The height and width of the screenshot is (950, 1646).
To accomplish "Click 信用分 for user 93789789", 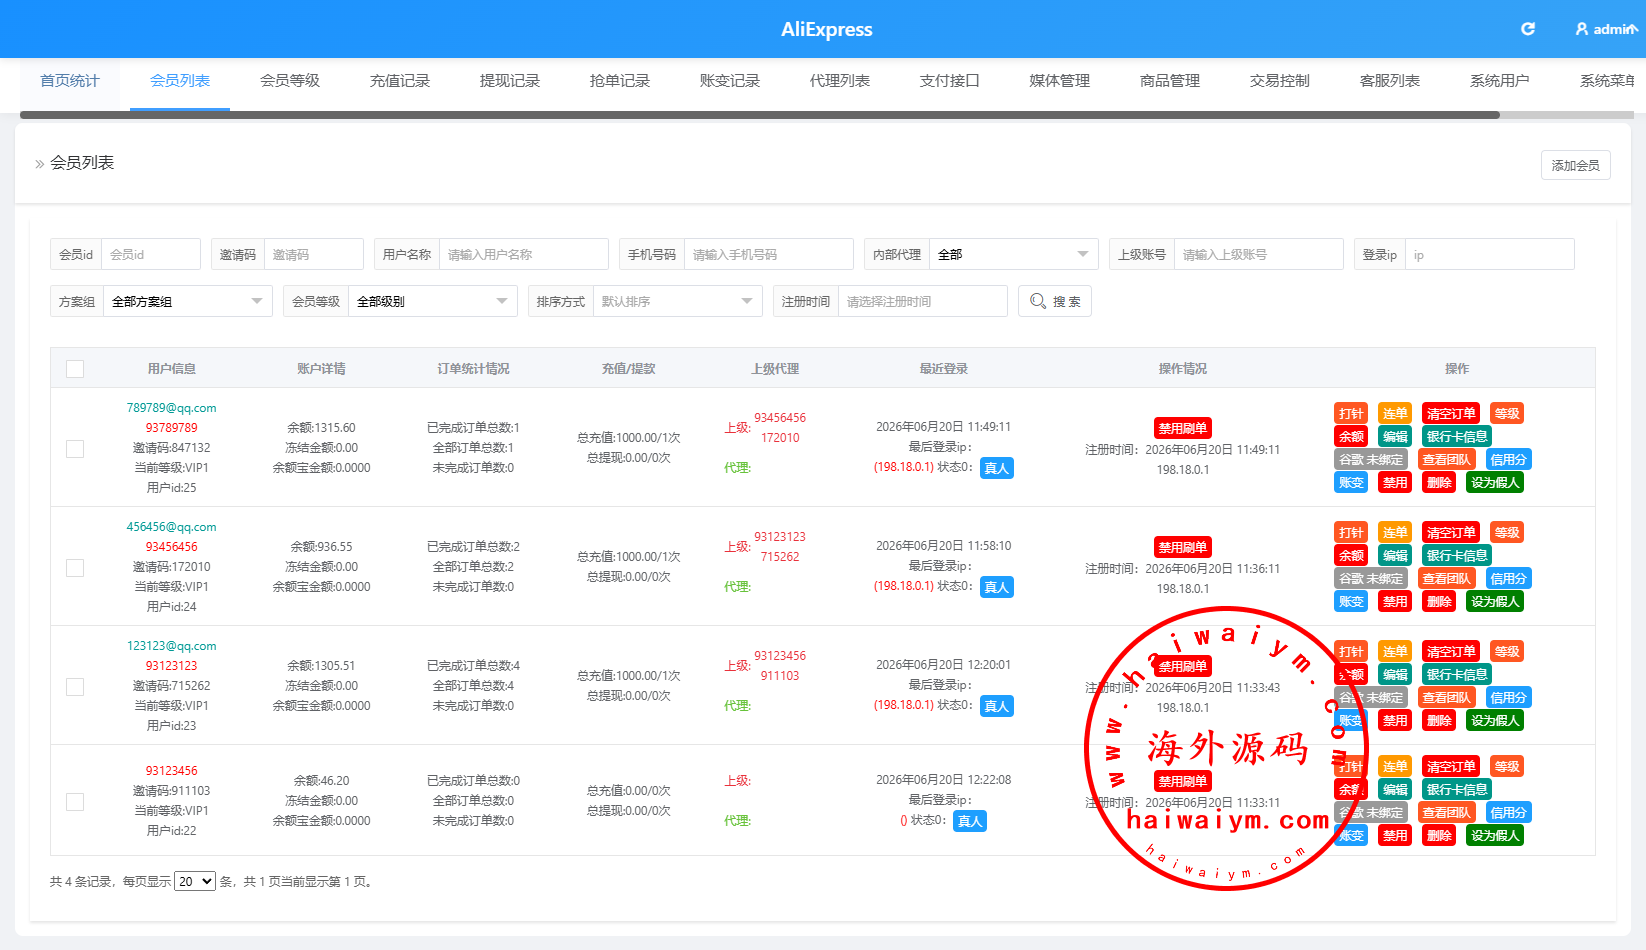I will [x=1509, y=460].
